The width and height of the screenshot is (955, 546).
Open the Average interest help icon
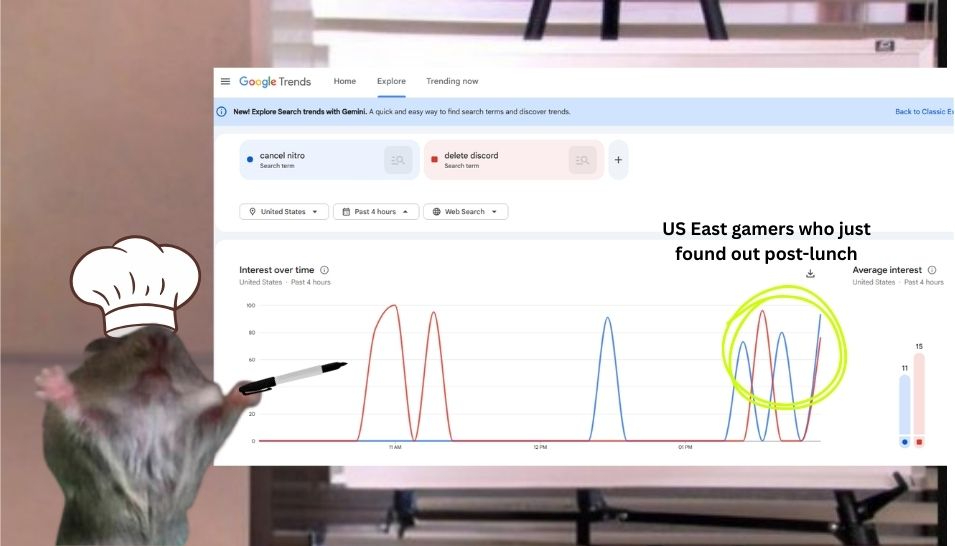(932, 270)
